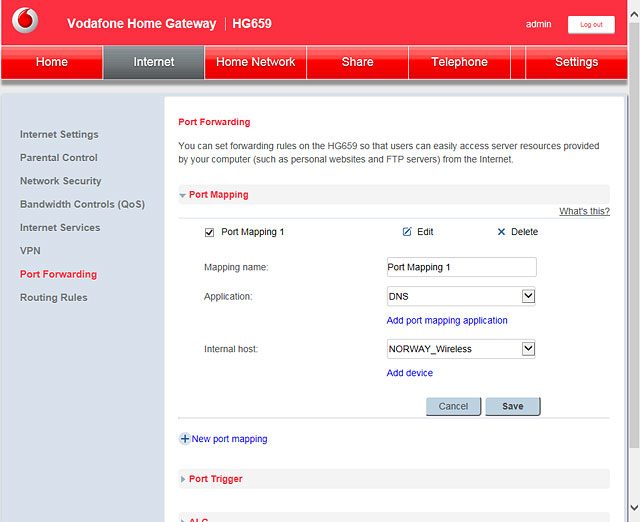Click the Edit pencil icon for Port Mapping 1

click(407, 232)
